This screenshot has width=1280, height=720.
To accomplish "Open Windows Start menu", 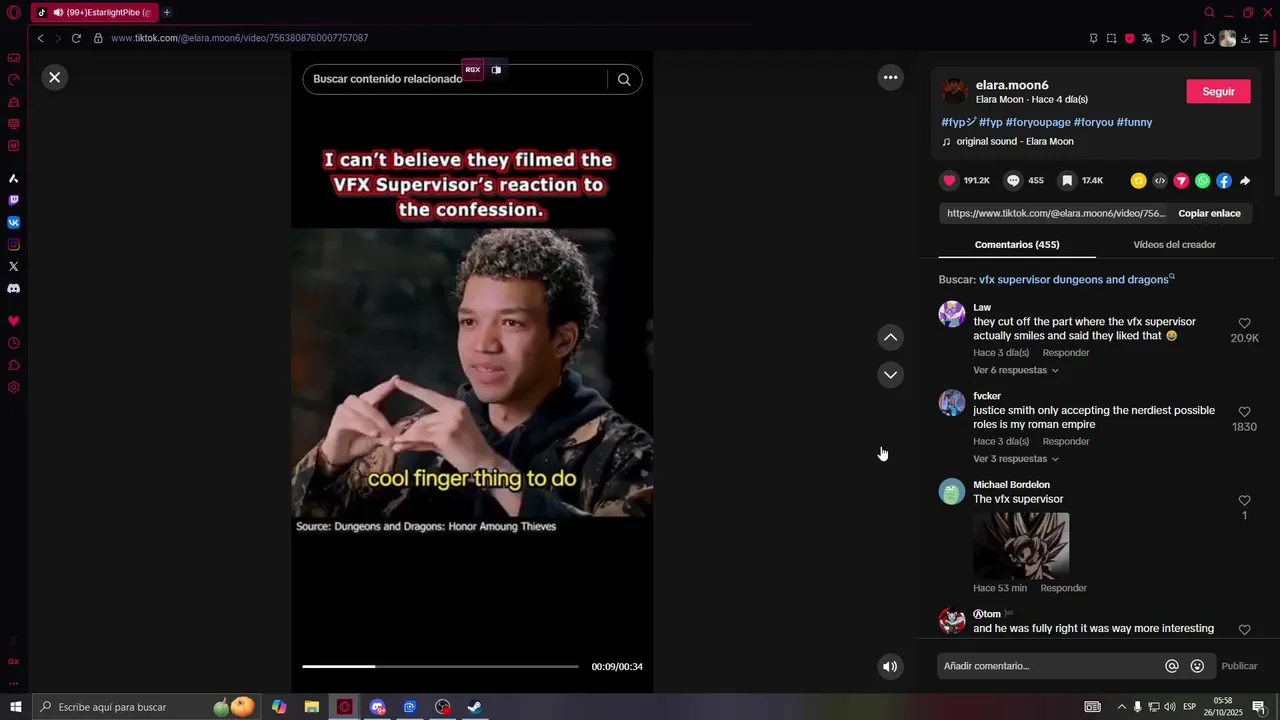I will coord(15,707).
